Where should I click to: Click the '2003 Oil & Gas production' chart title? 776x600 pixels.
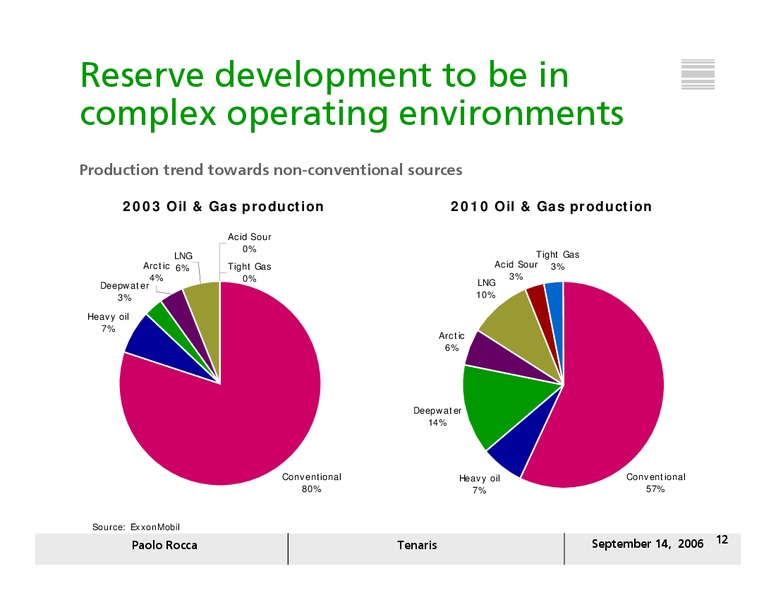click(223, 206)
